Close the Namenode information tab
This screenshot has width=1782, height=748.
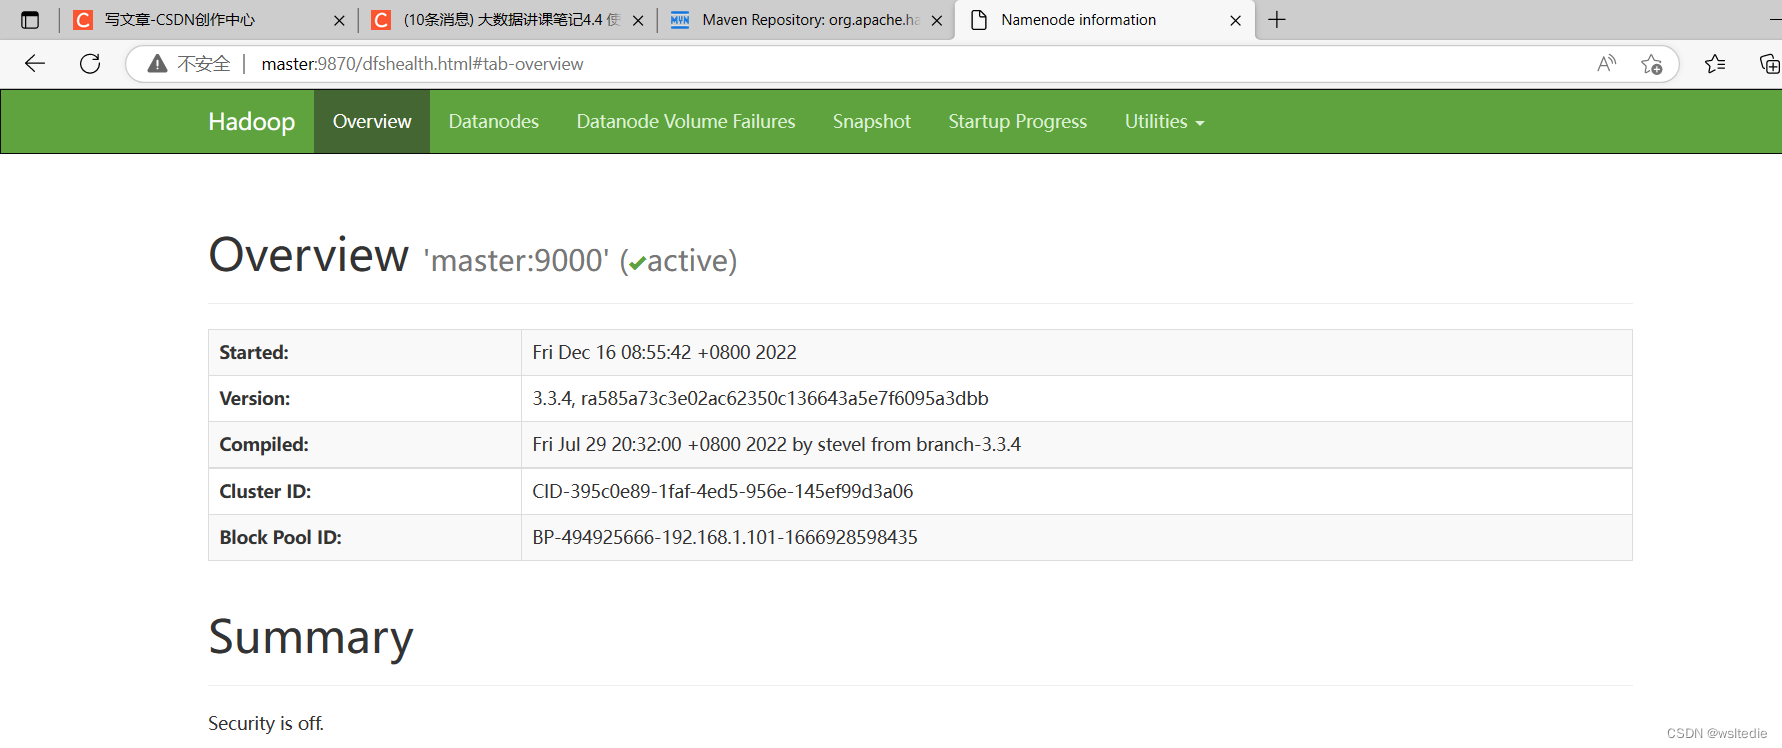coord(1236,20)
